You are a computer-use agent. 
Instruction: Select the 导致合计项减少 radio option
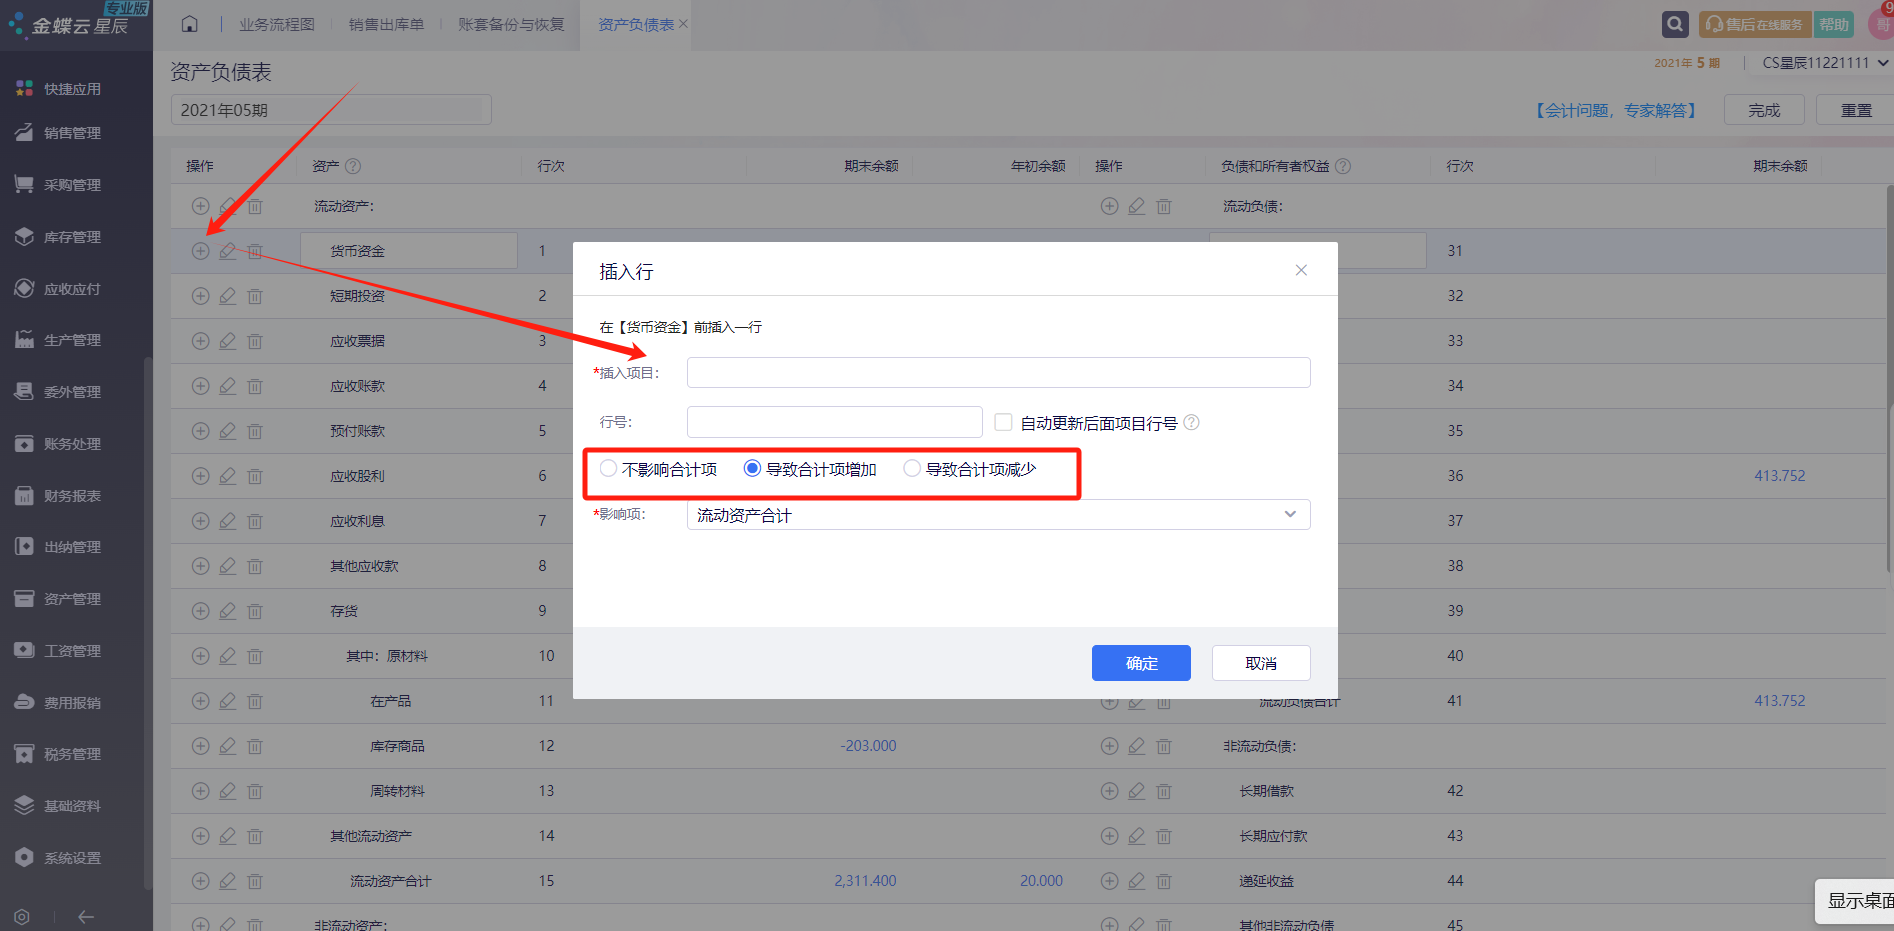point(912,469)
